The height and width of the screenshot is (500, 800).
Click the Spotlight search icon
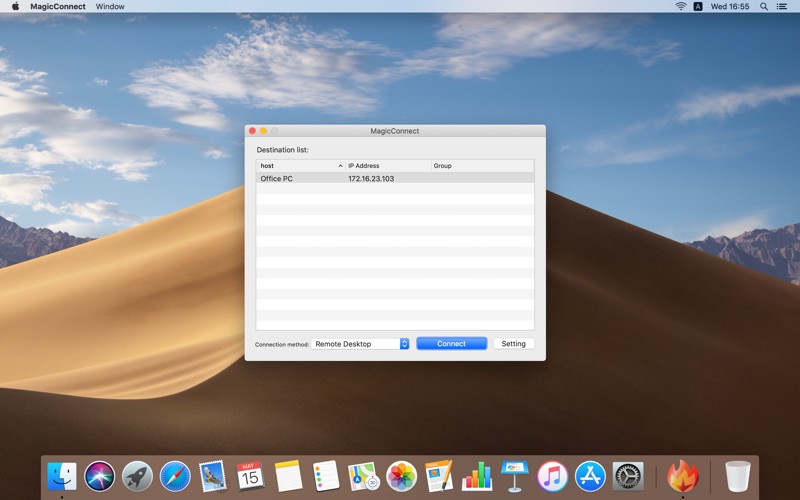coord(764,7)
